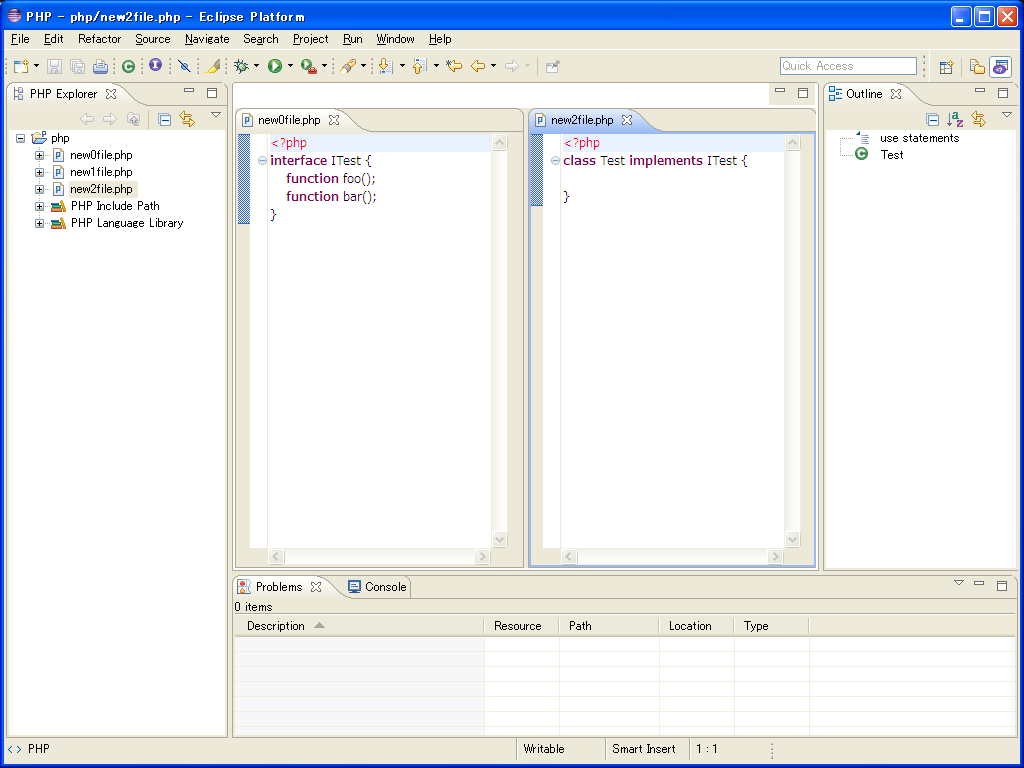The height and width of the screenshot is (768, 1024).
Task: Click the Location column header
Action: [x=696, y=626]
